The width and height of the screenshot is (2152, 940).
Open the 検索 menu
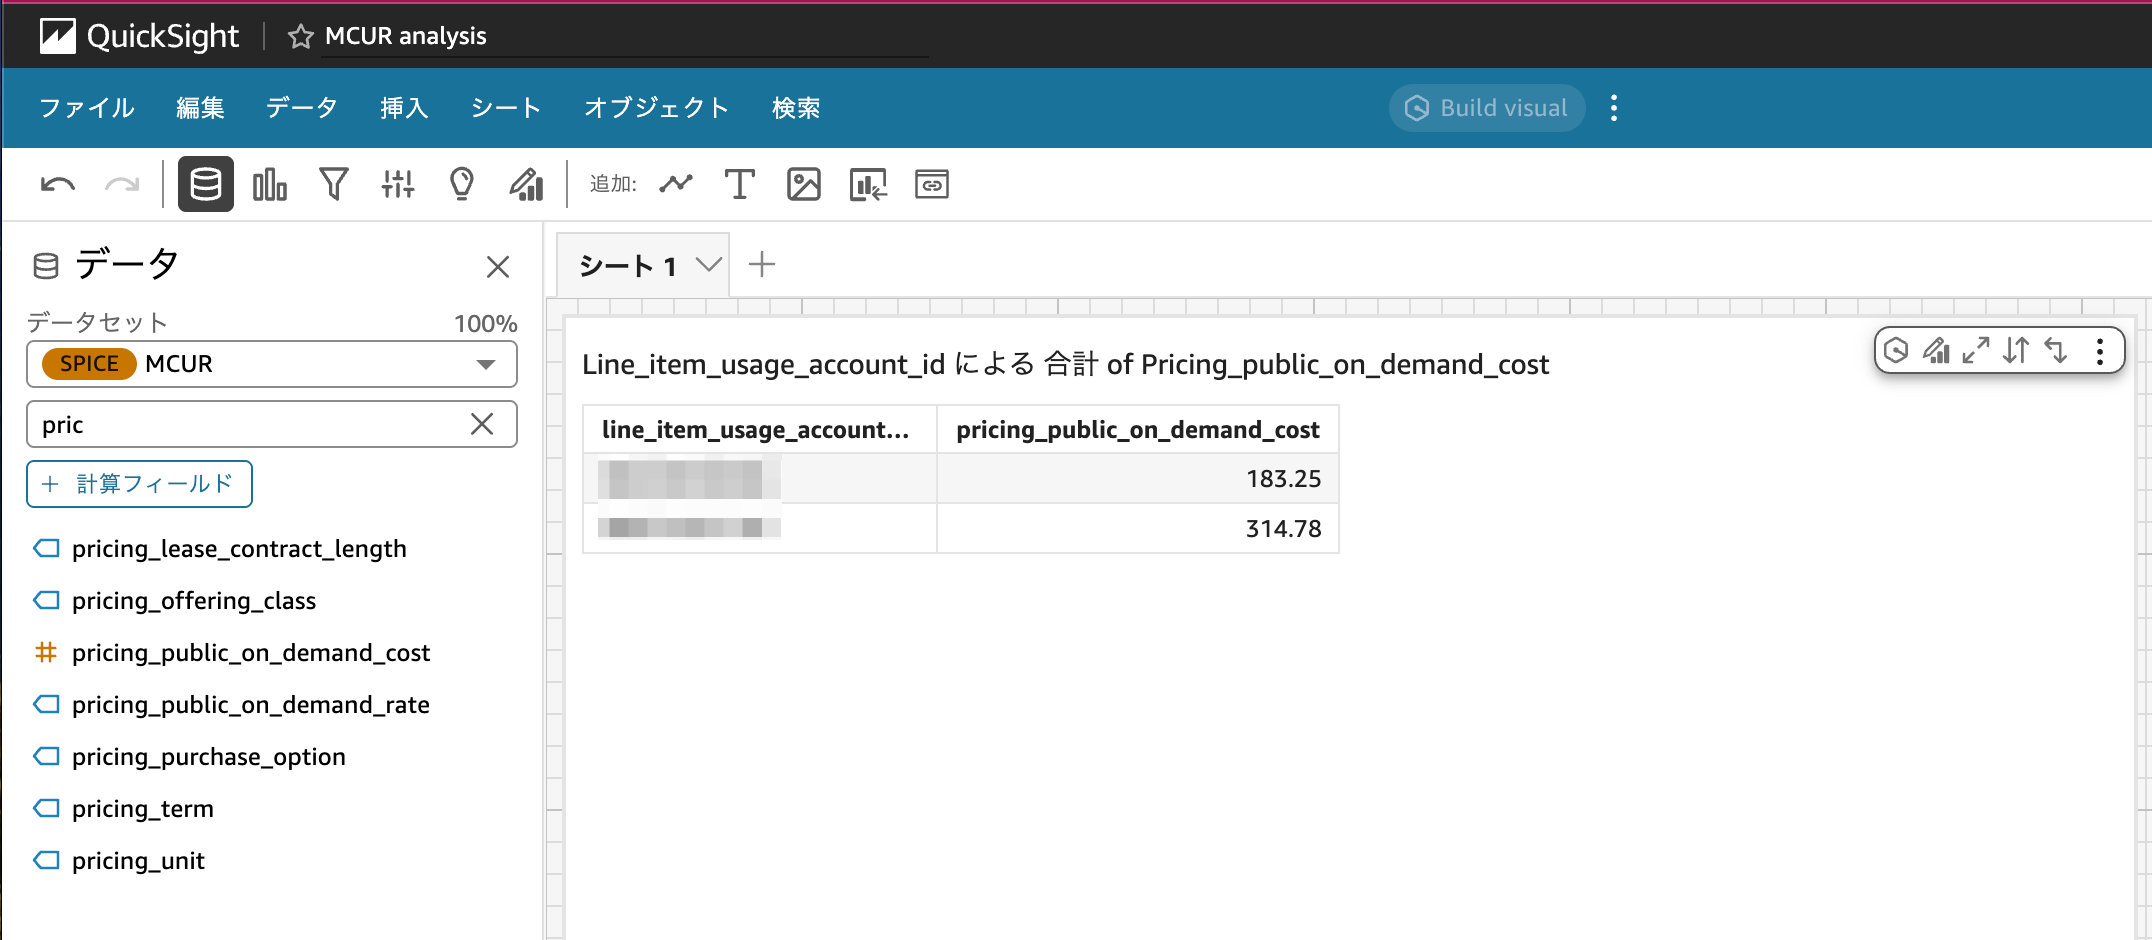tap(796, 108)
